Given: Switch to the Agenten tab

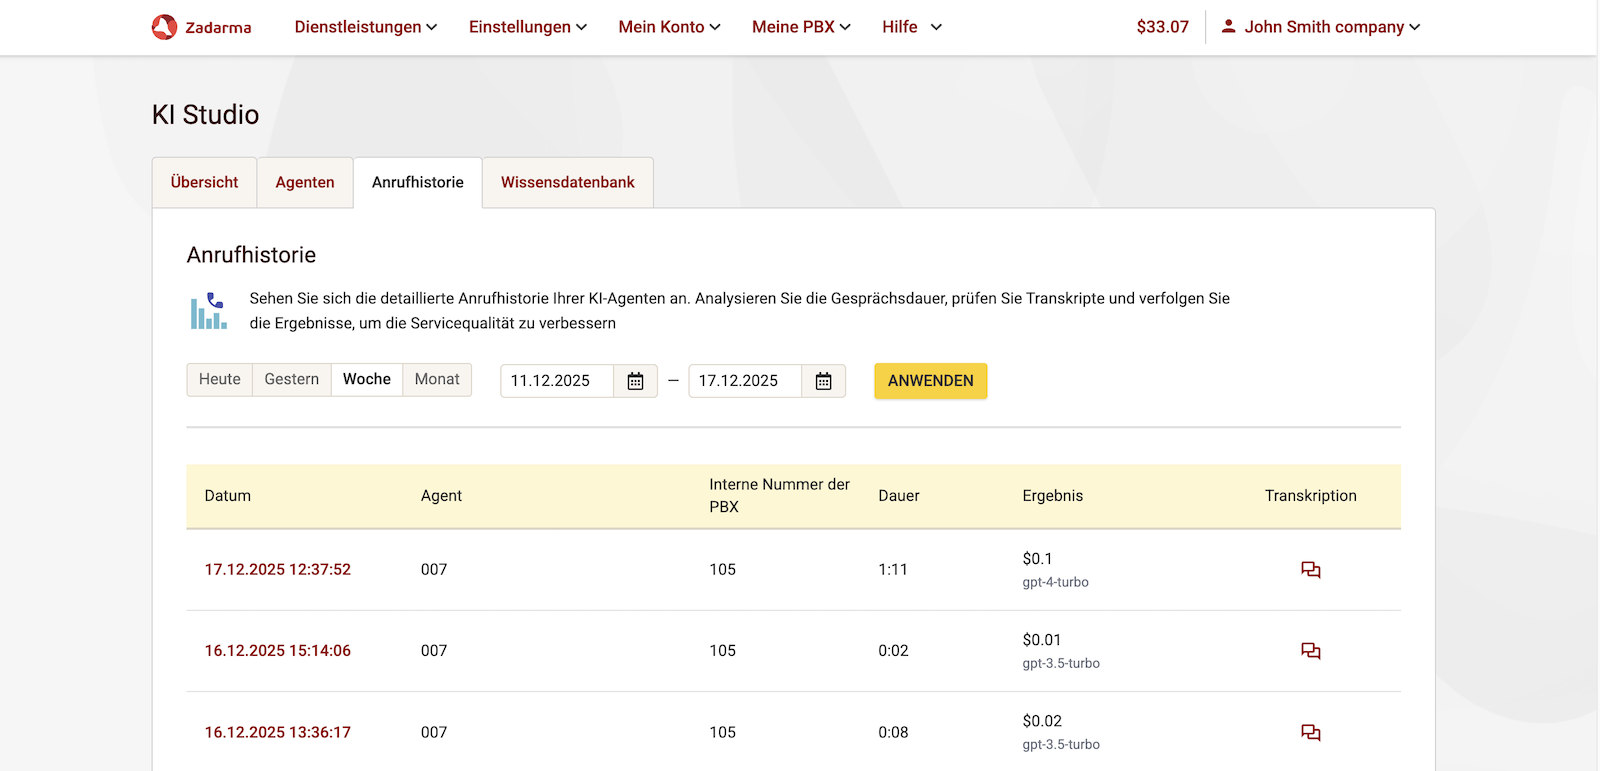Looking at the screenshot, I should [x=305, y=183].
